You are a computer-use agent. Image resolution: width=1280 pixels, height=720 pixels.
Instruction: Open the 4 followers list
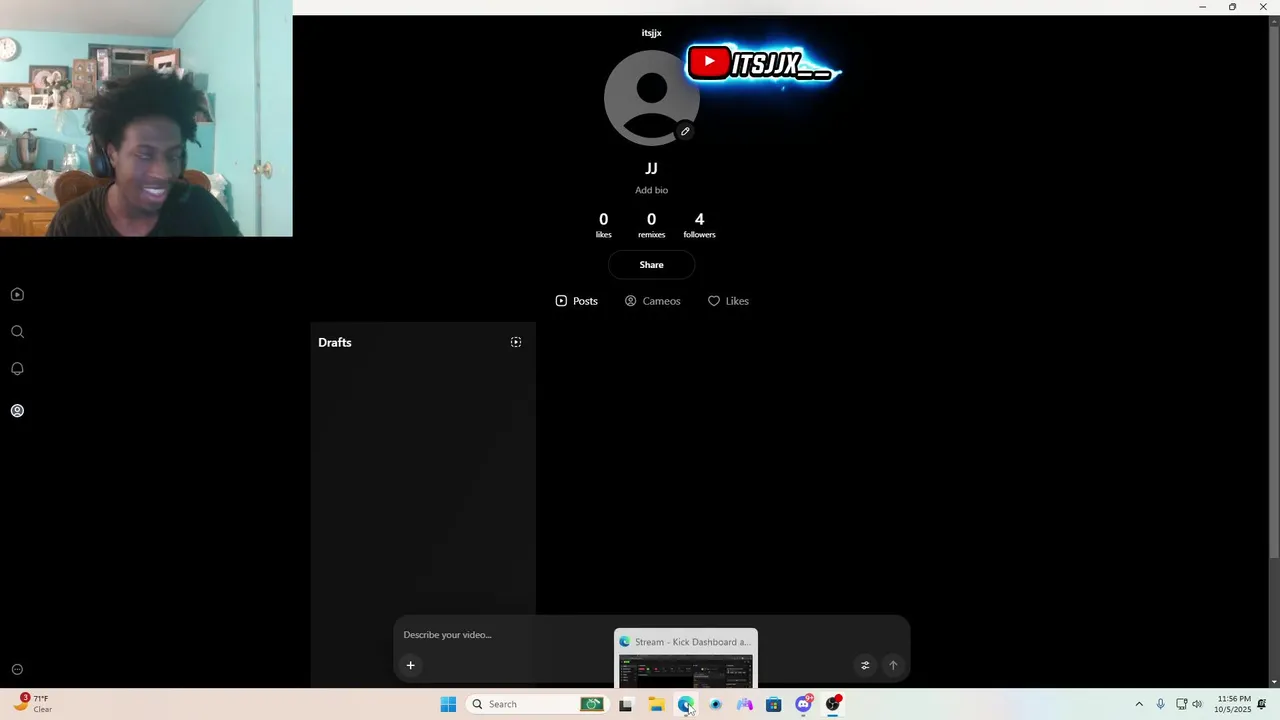pos(699,225)
